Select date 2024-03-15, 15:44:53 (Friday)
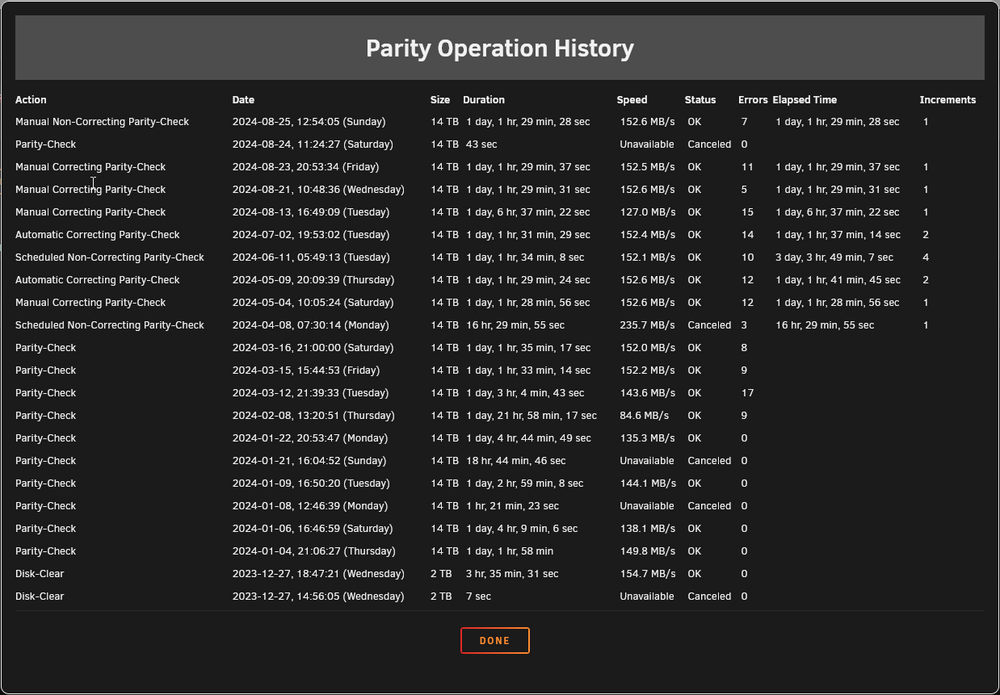The height and width of the screenshot is (695, 1000). pos(305,370)
